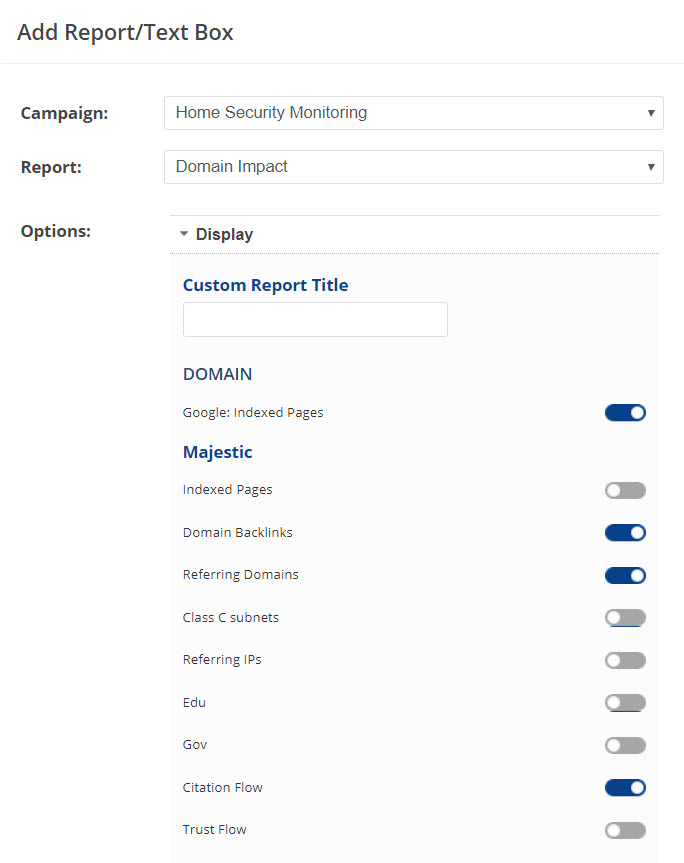This screenshot has width=684, height=863.
Task: Turn off Referring Domains toggle
Action: tap(625, 575)
